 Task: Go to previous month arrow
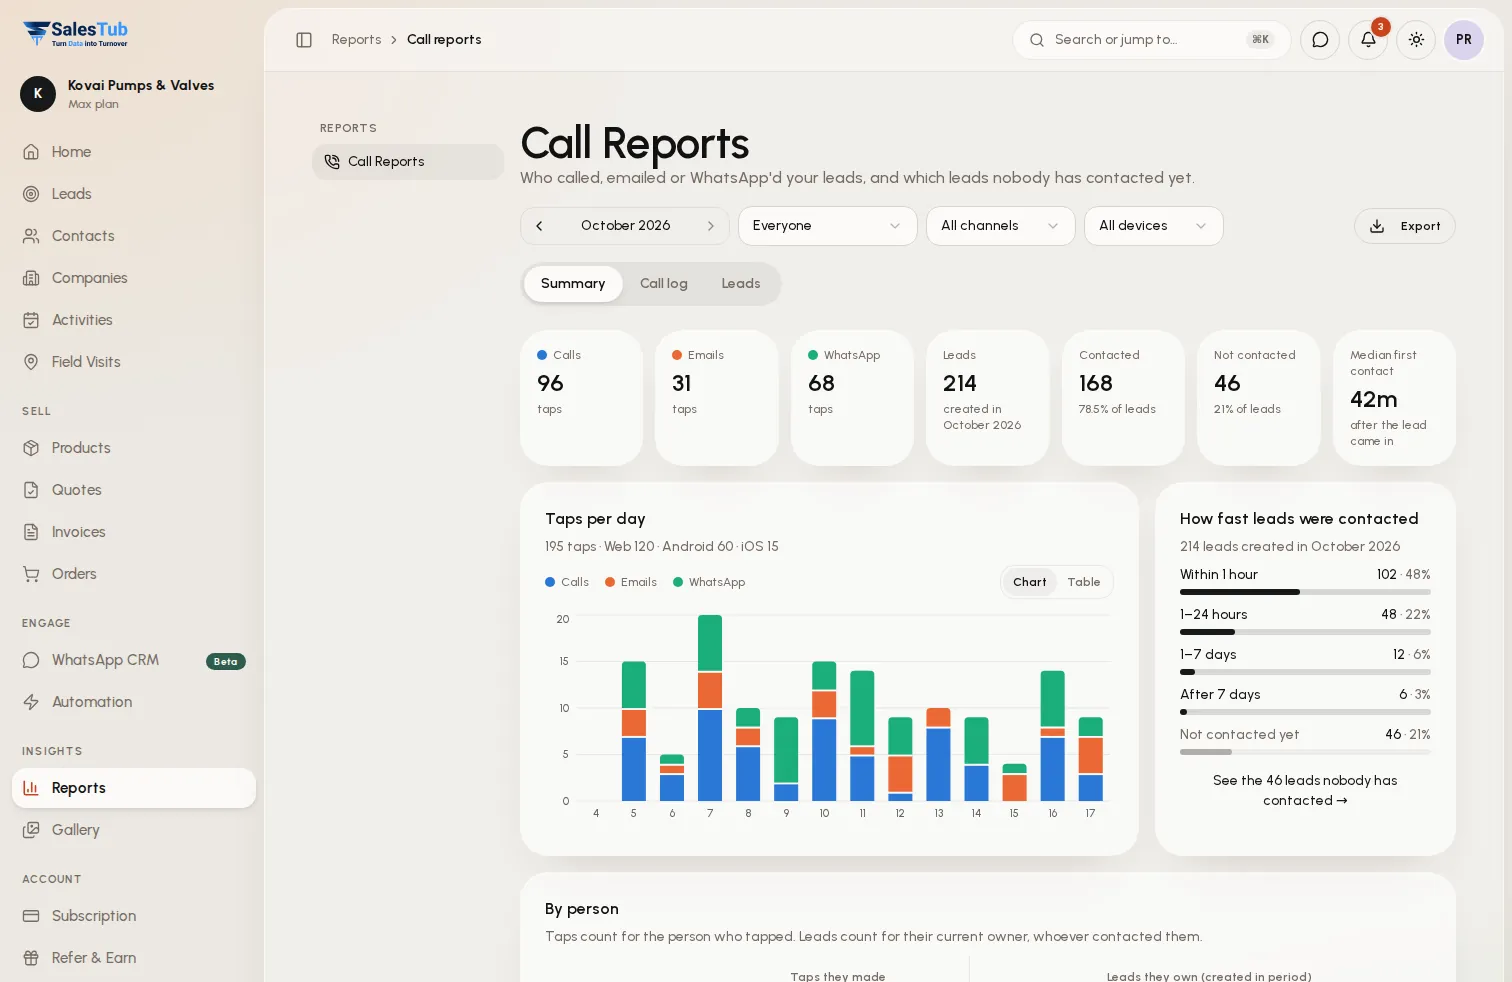[539, 226]
